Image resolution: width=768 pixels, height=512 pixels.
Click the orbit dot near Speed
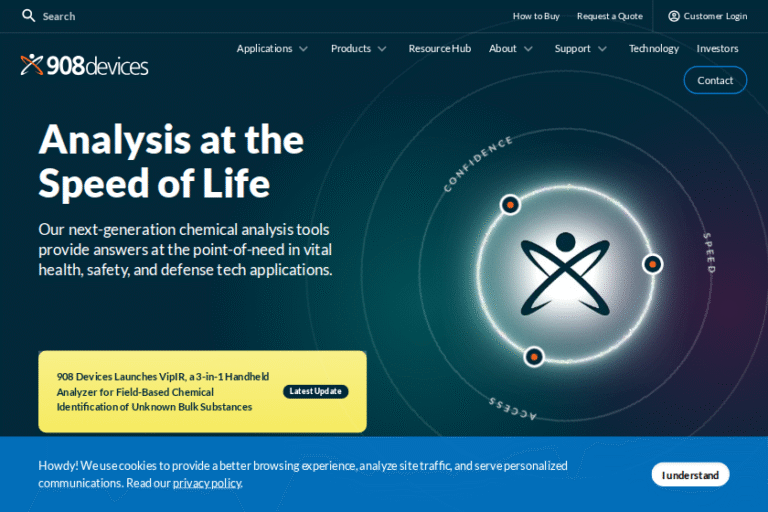(x=652, y=264)
